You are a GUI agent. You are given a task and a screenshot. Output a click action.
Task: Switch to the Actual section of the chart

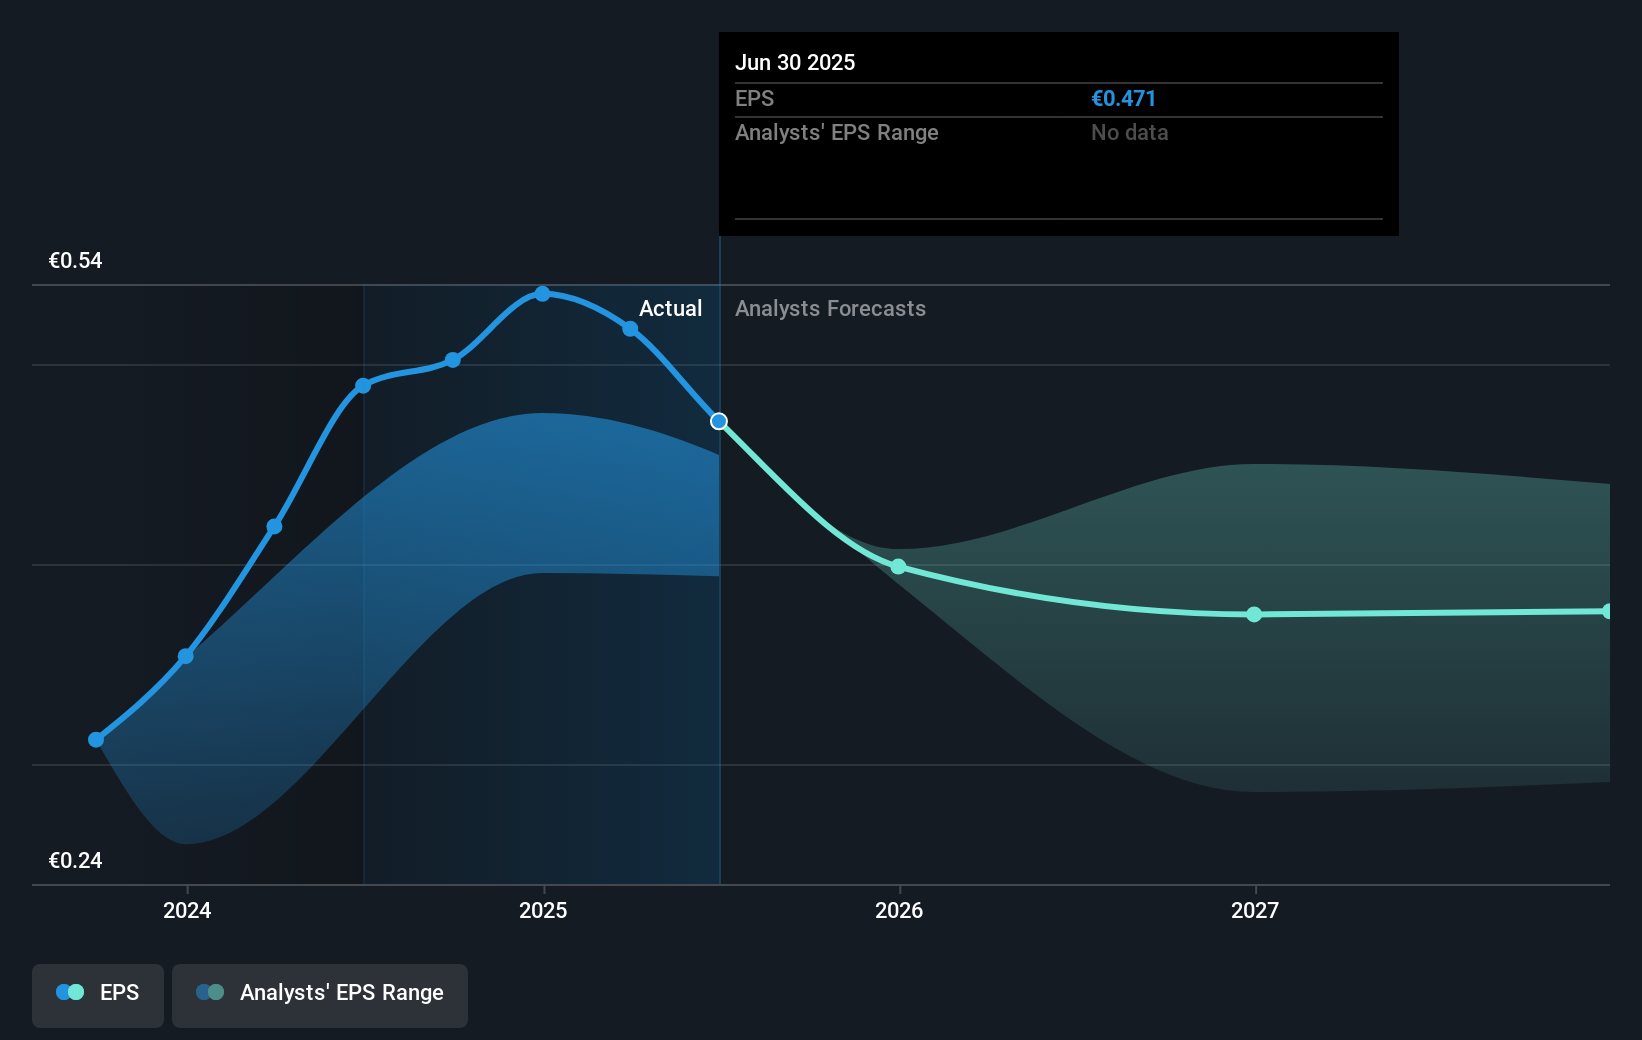click(x=669, y=309)
